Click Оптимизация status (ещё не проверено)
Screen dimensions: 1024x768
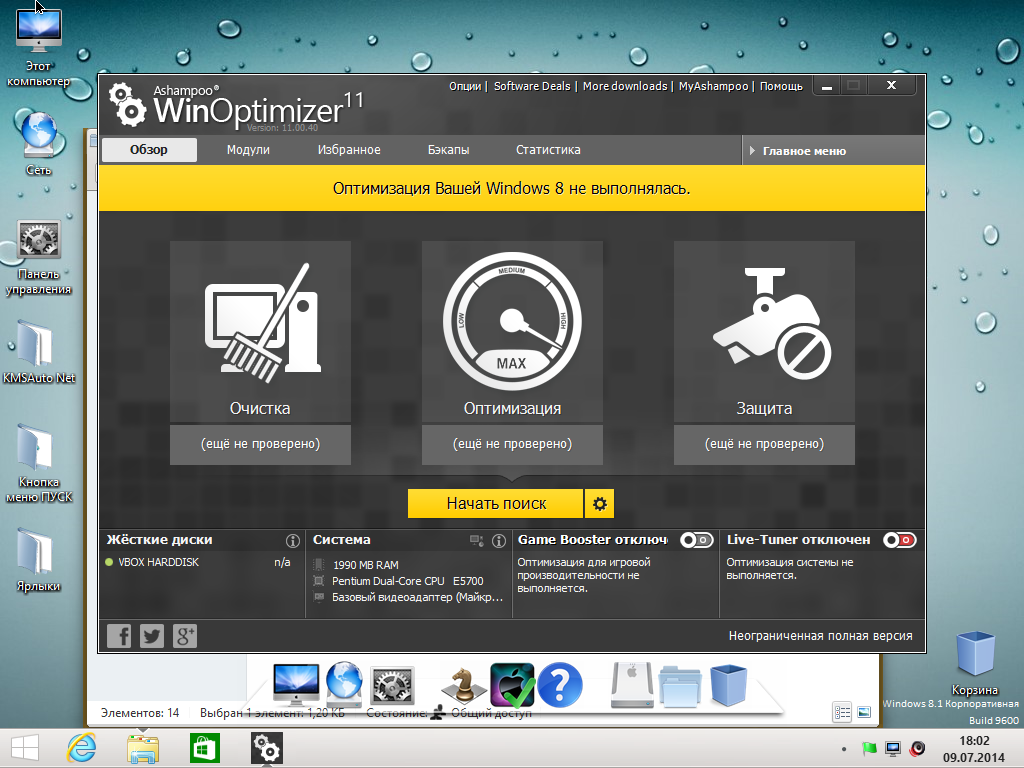coord(512,444)
